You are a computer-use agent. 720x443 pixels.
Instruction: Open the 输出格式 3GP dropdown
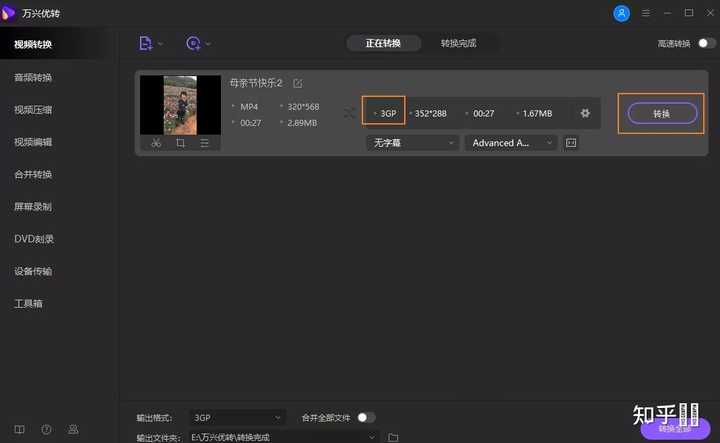(237, 418)
